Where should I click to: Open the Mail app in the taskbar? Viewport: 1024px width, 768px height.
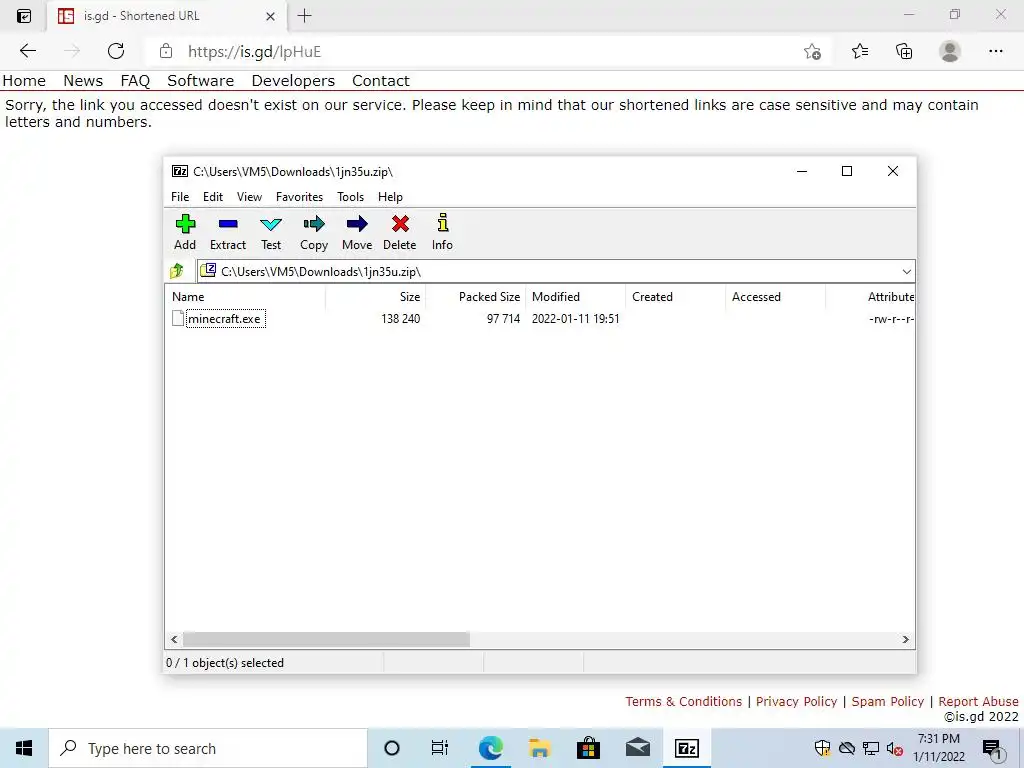tap(637, 748)
